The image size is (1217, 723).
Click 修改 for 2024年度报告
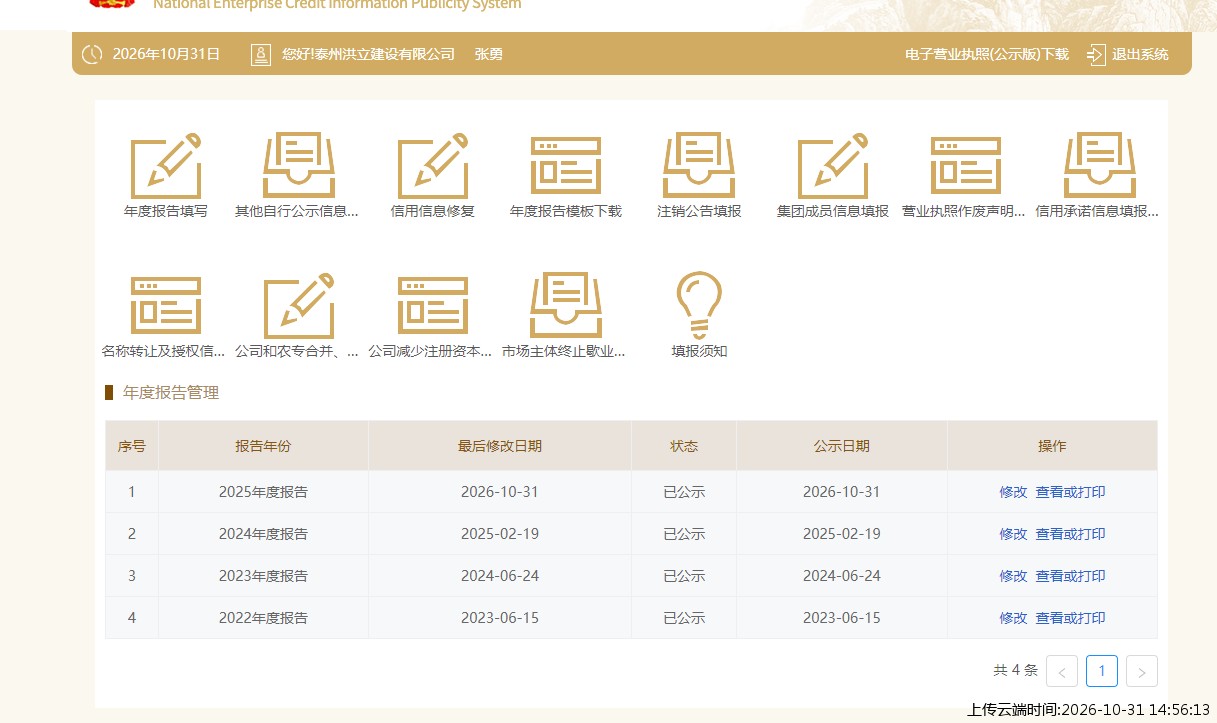pos(1013,534)
